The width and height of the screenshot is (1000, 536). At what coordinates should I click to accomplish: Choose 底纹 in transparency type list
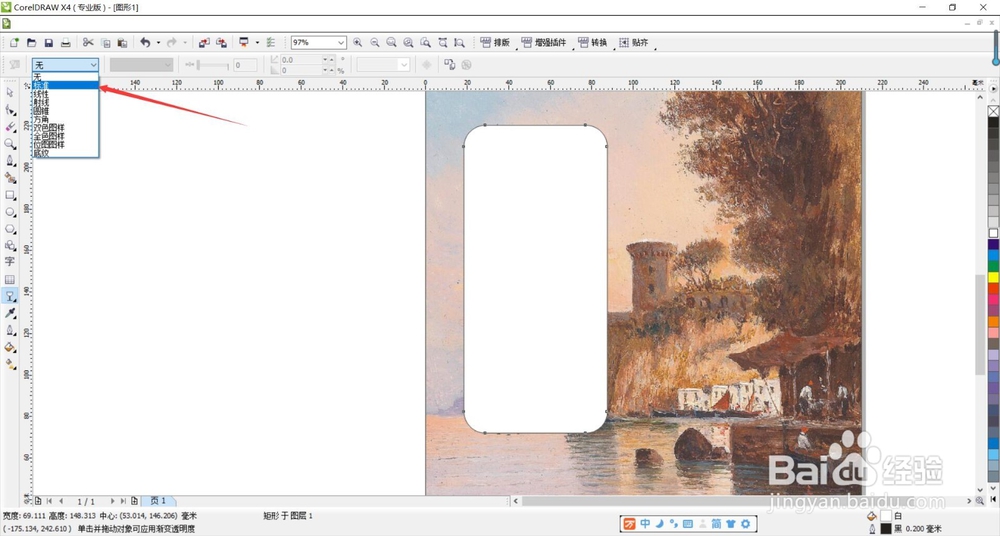tap(66, 153)
